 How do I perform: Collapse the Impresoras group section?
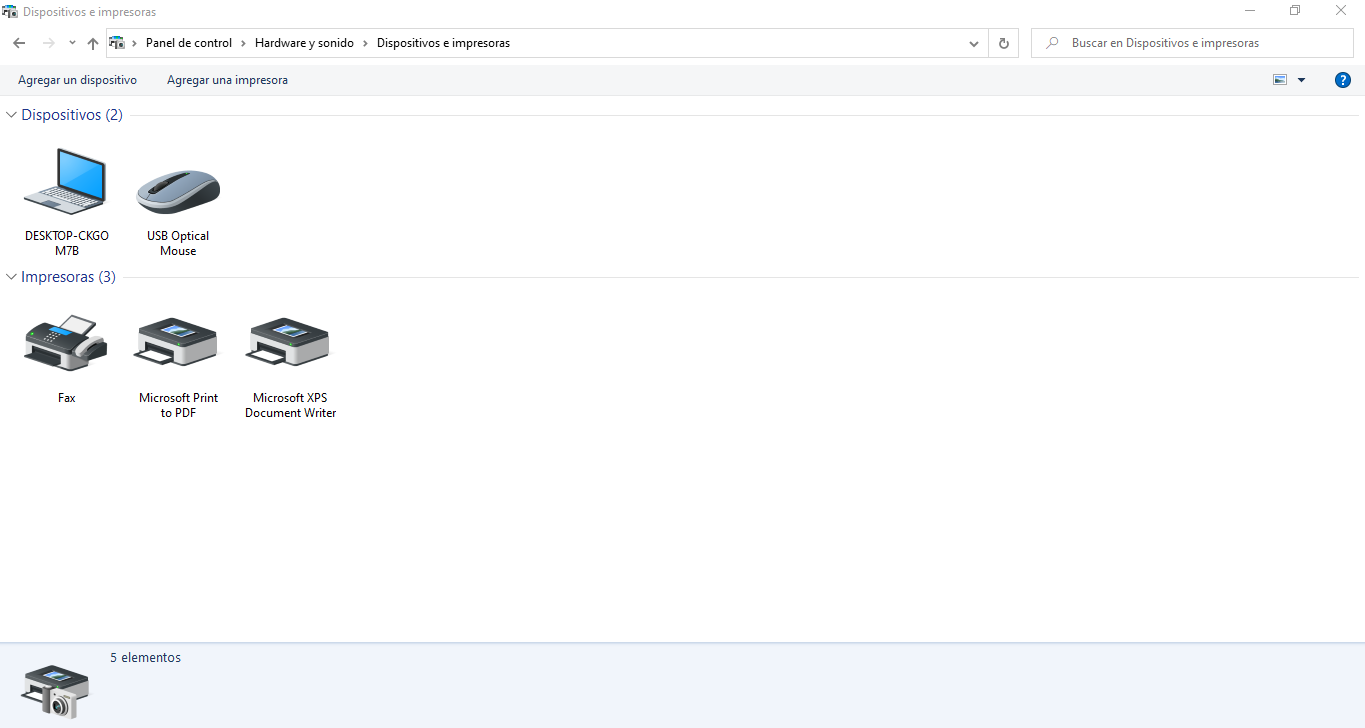click(12, 277)
